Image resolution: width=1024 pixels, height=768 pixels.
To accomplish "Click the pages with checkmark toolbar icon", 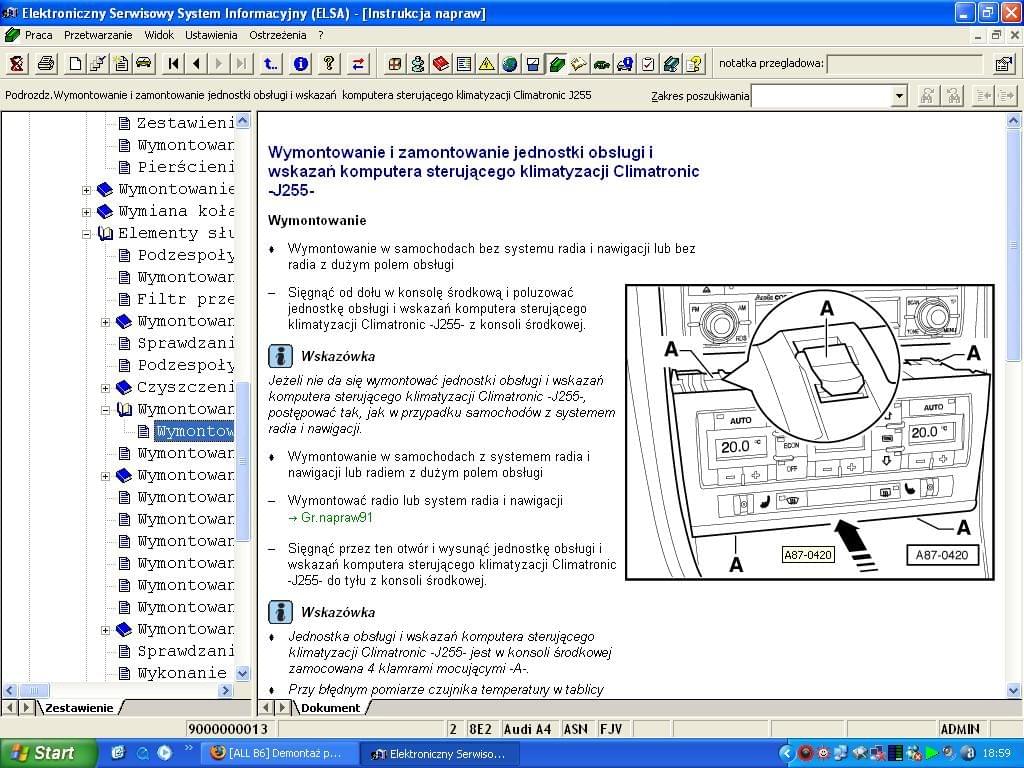I will tap(98, 63).
